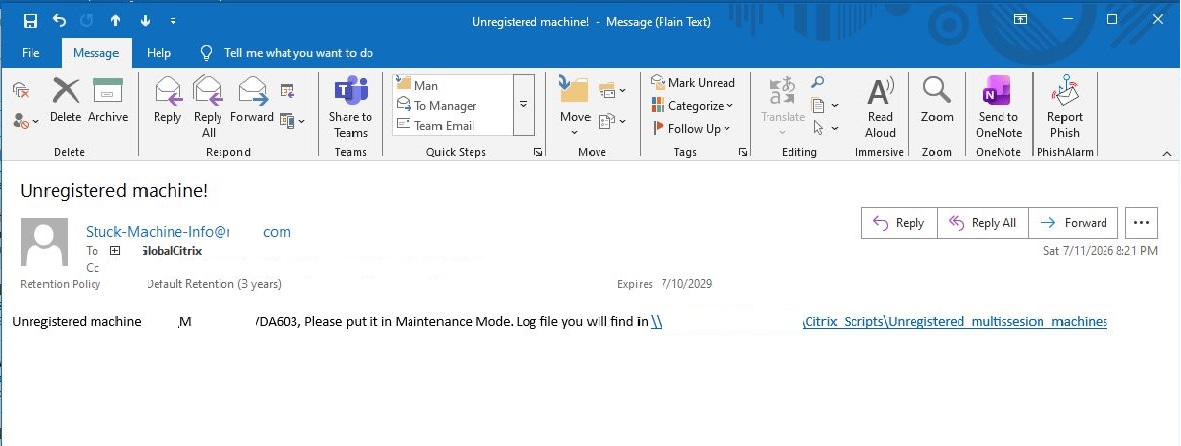Open the Move folder button
This screenshot has width=1181, height=446.
(575, 106)
